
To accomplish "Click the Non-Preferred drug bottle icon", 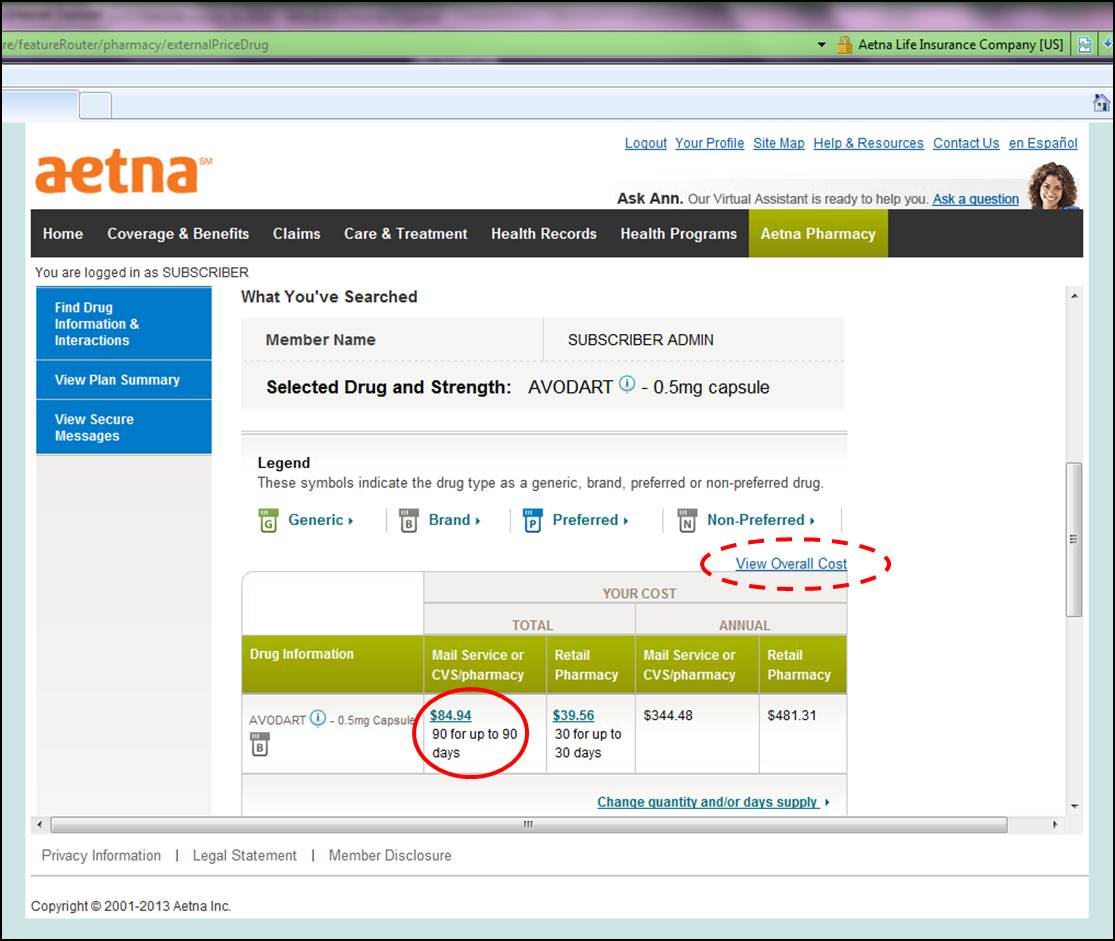I will pyautogui.click(x=687, y=520).
